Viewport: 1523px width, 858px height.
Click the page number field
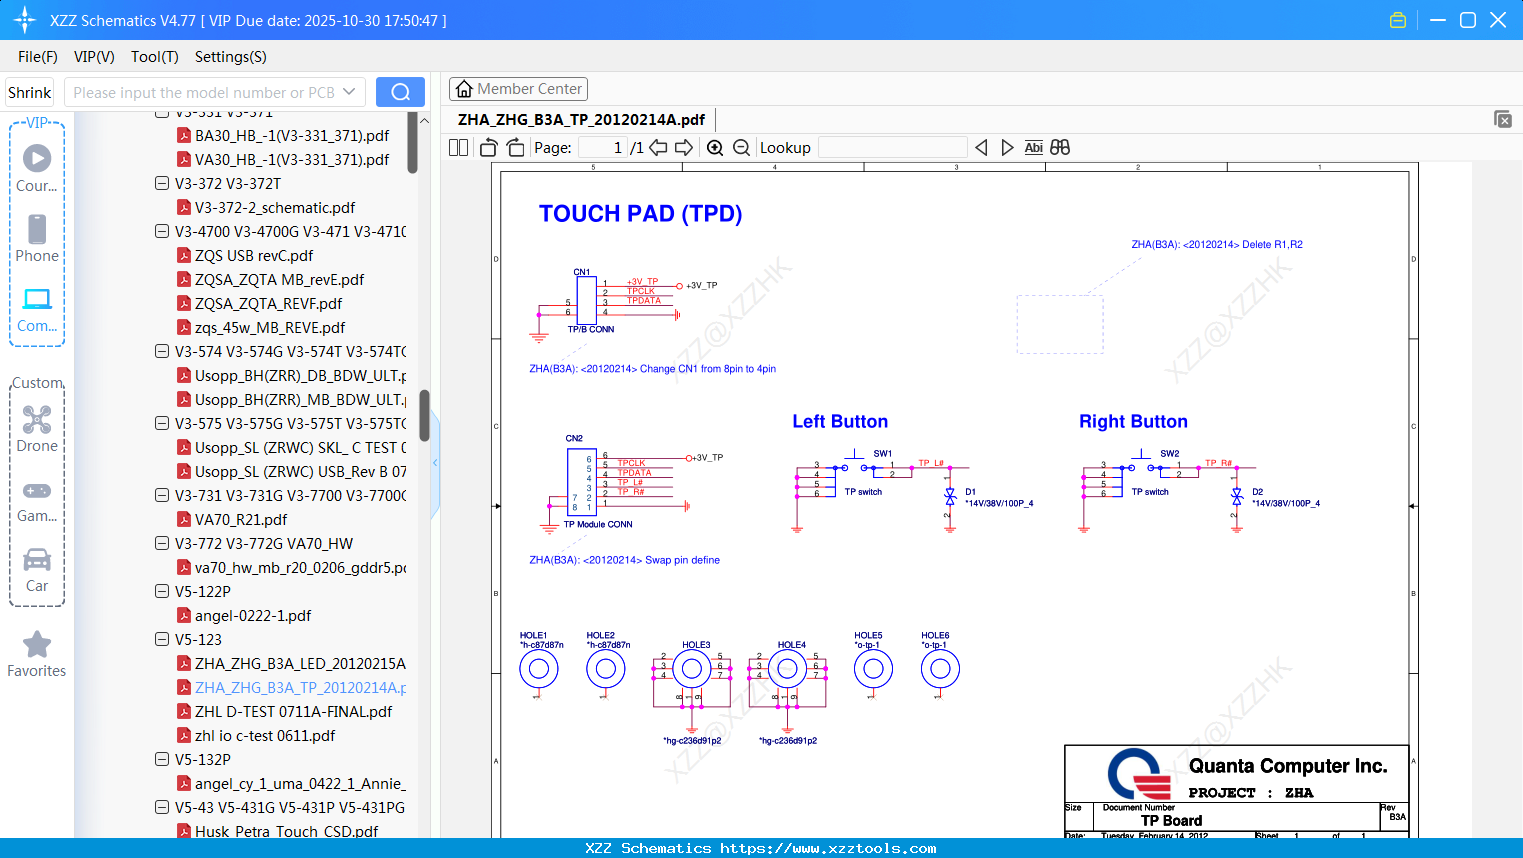(x=602, y=147)
